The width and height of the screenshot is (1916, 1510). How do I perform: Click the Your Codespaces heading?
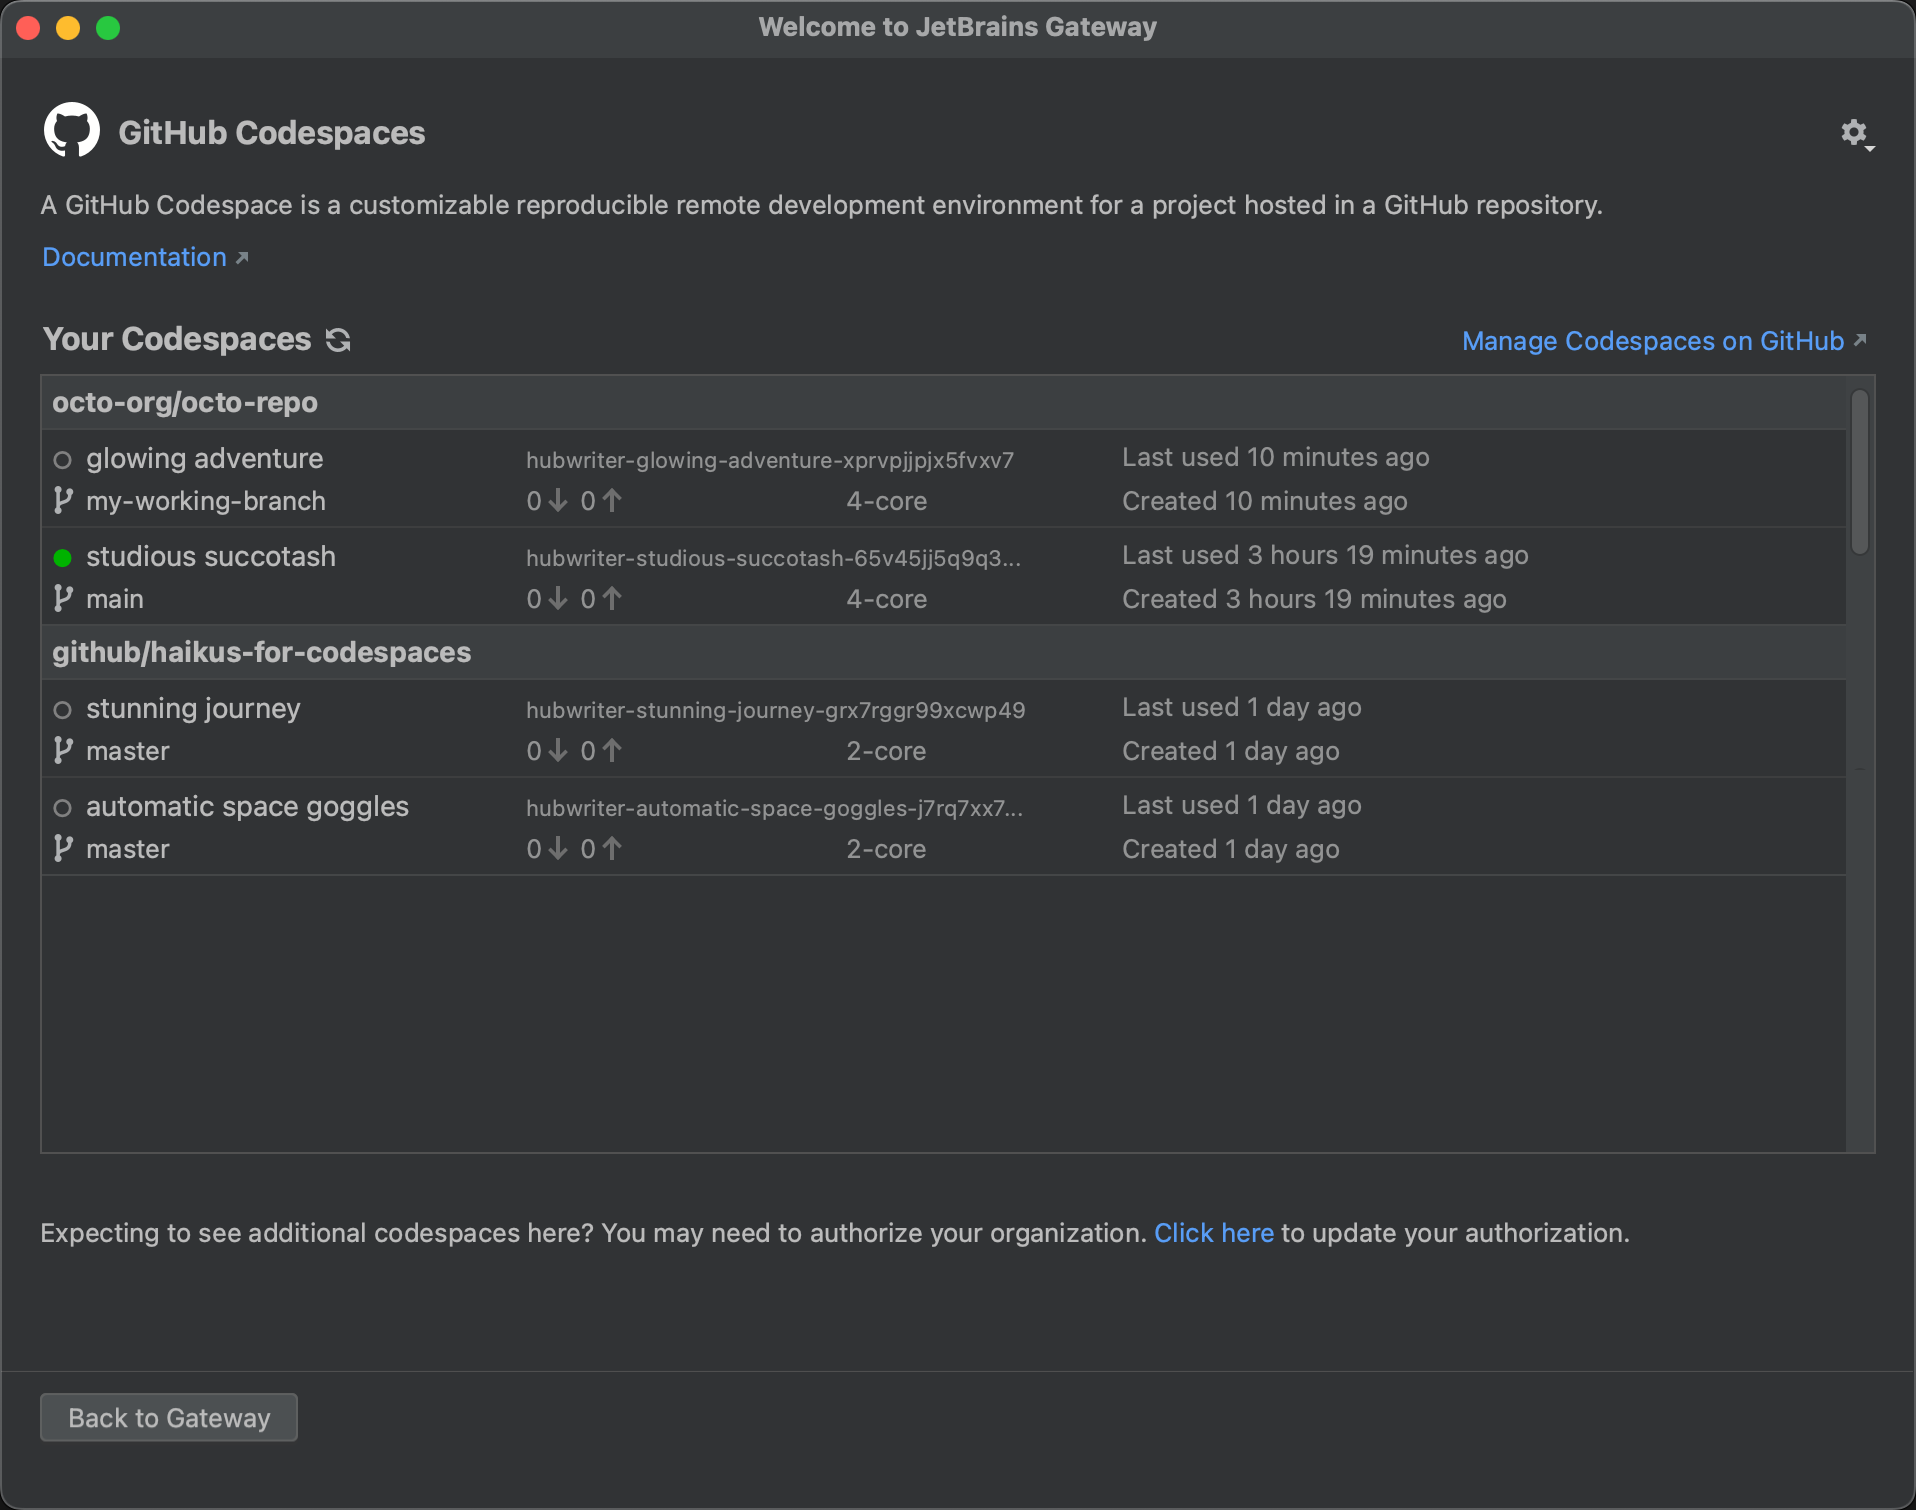pyautogui.click(x=177, y=339)
